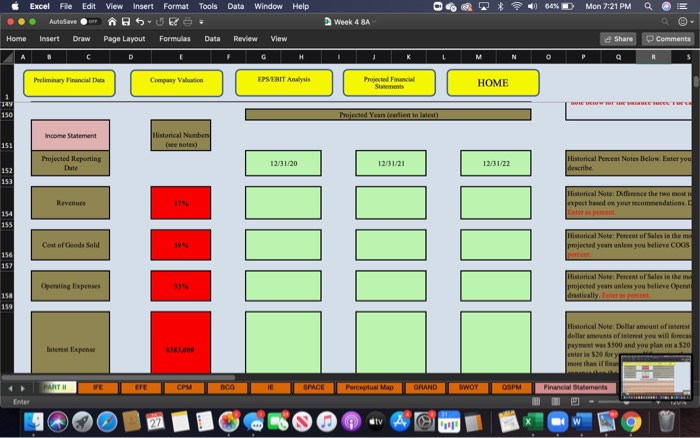Select the QSPM sheet tab
700x438 pixels.
click(x=511, y=388)
